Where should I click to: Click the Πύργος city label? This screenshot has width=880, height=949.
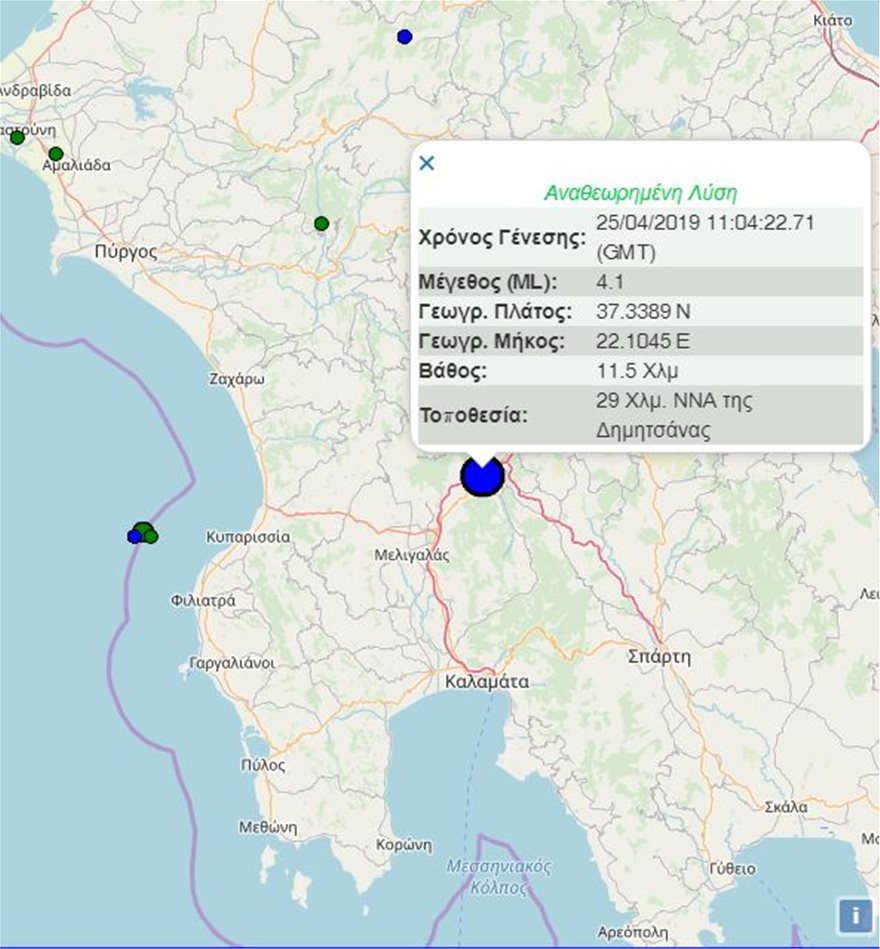125,252
